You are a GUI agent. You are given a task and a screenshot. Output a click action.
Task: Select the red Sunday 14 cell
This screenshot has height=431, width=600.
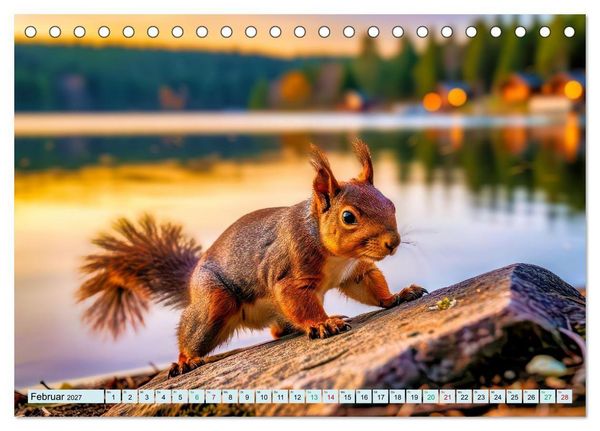tap(331, 397)
